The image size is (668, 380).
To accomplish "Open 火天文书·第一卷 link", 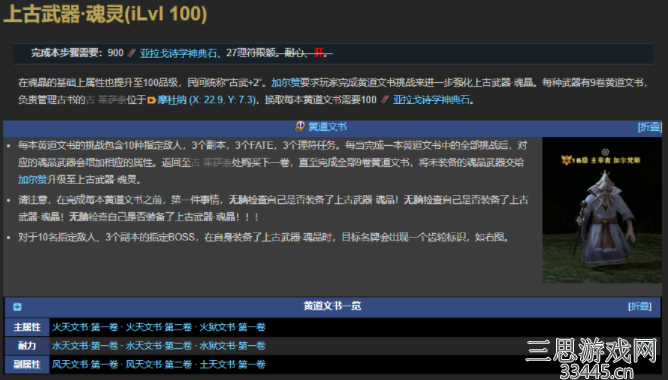I will click(85, 327).
